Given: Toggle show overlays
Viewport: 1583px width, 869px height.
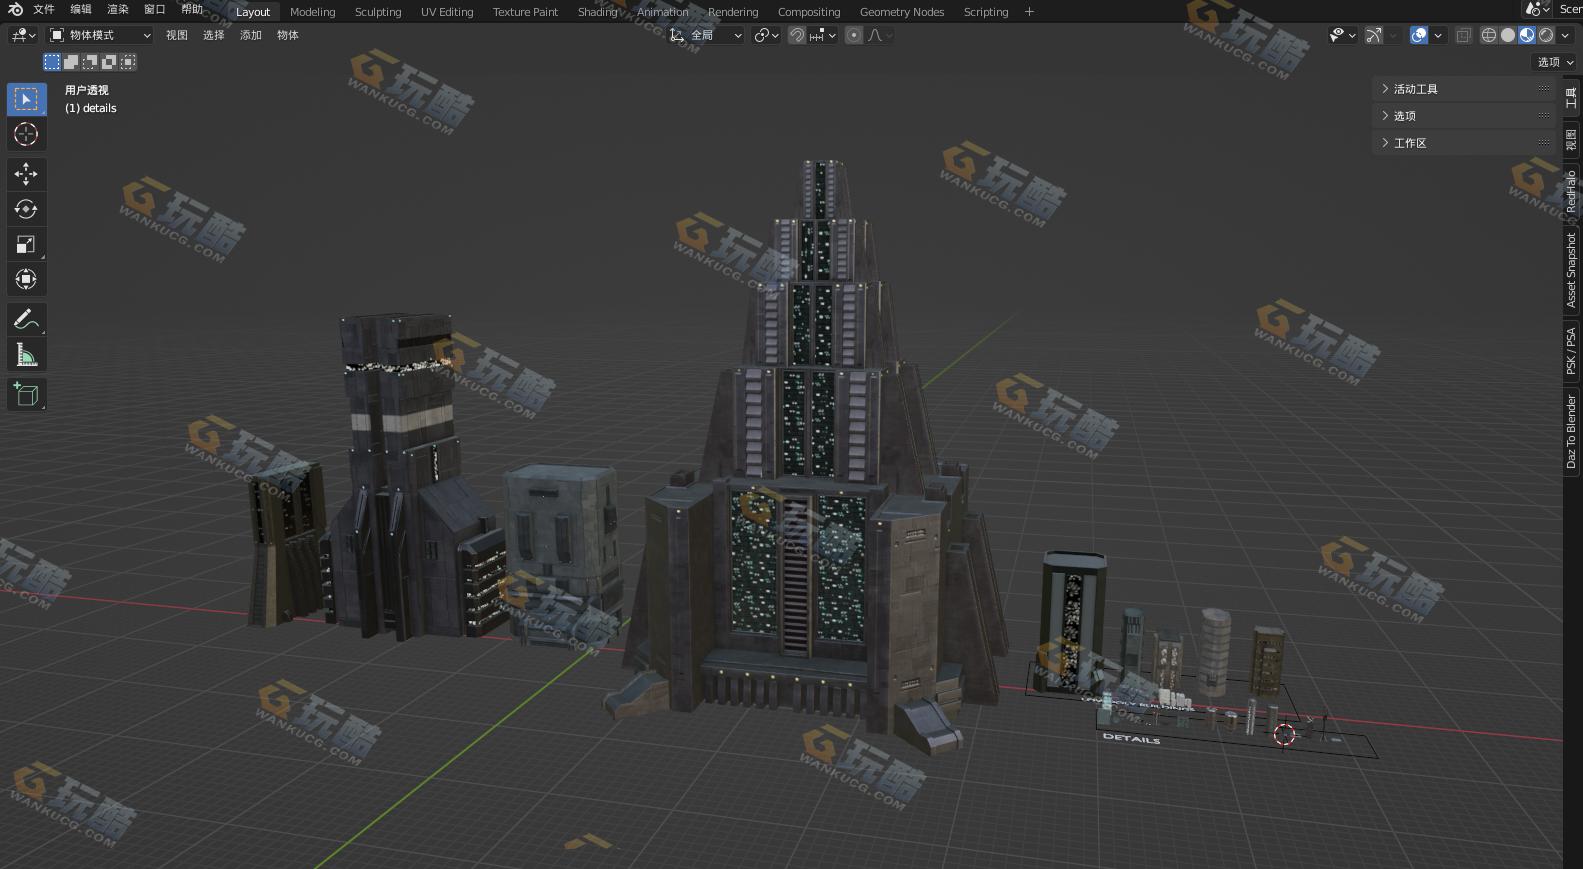Looking at the screenshot, I should click(x=1419, y=35).
